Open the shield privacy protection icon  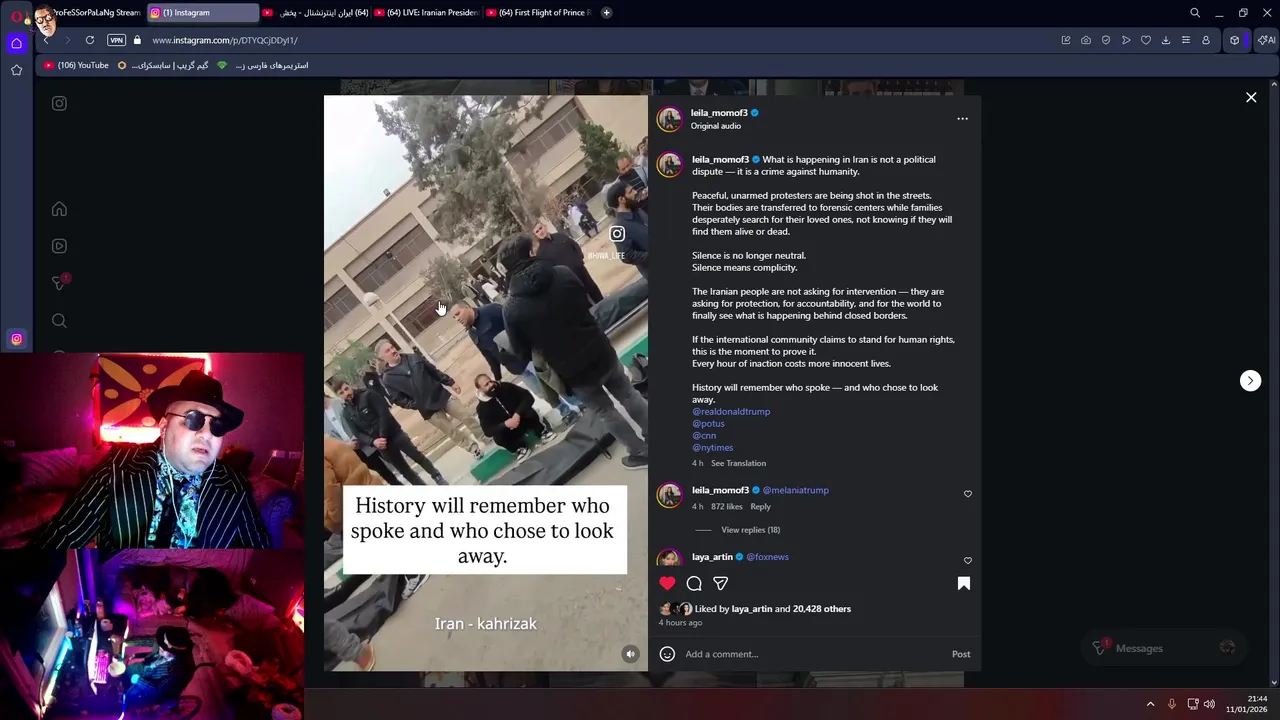1106,40
